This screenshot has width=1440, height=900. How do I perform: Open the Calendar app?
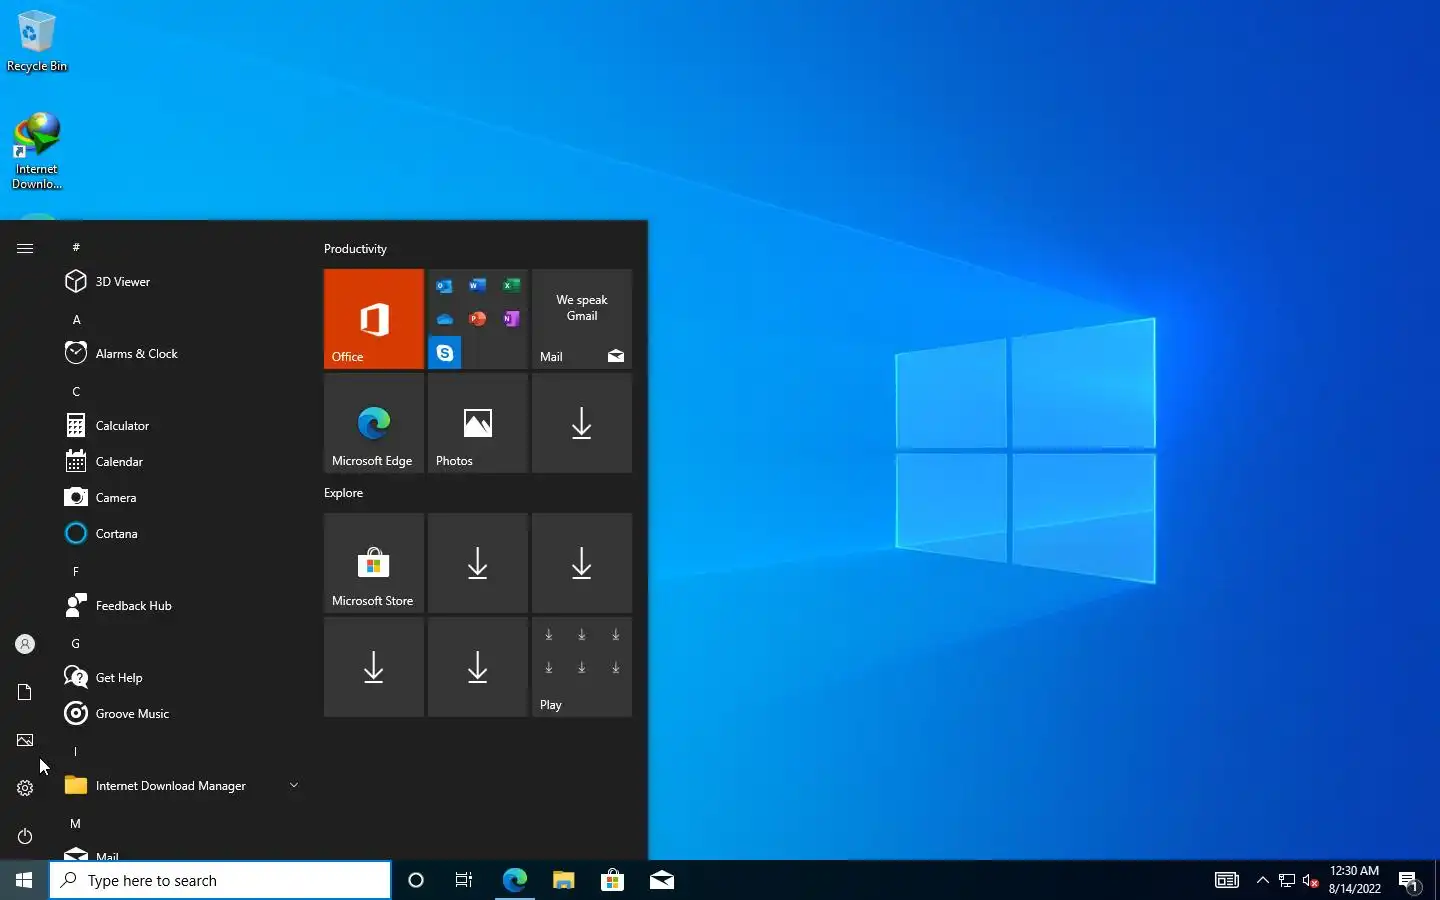[x=180, y=462]
